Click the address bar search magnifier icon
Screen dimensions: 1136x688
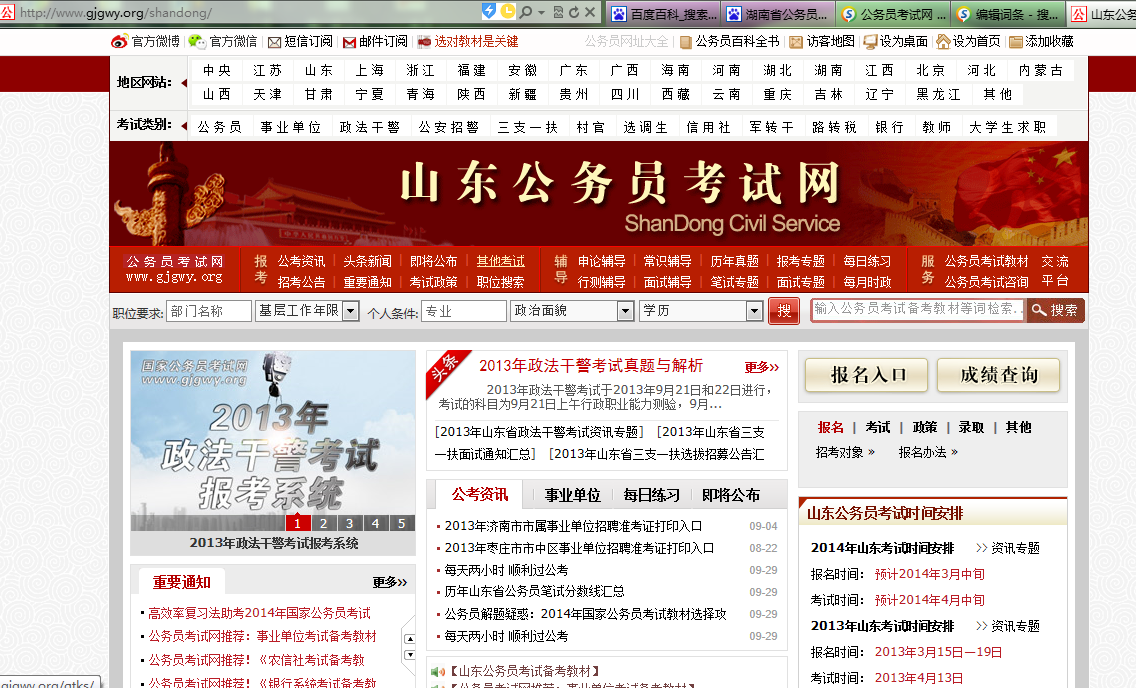coord(526,12)
